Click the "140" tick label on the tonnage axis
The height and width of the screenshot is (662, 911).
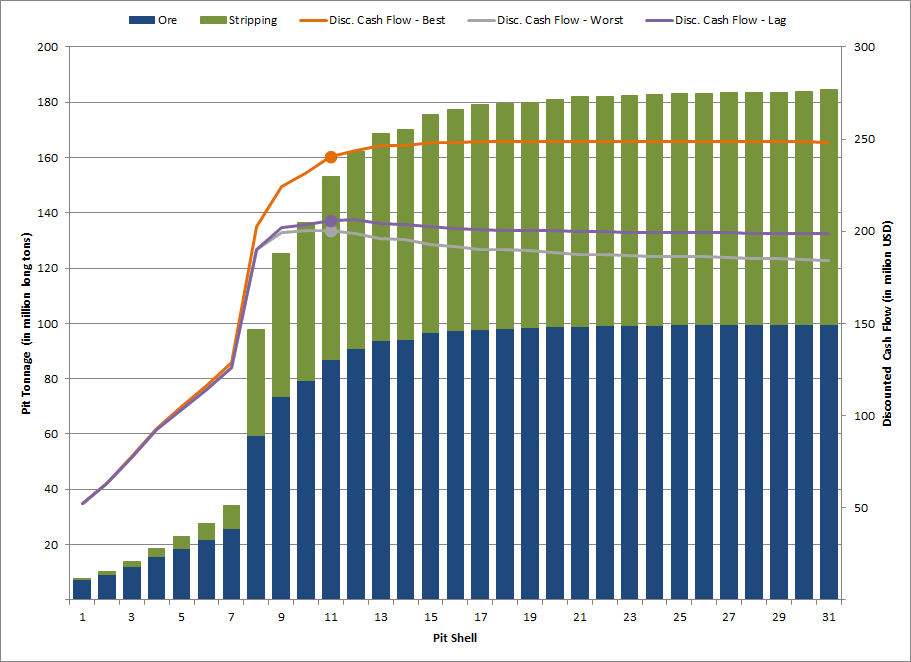tap(48, 213)
